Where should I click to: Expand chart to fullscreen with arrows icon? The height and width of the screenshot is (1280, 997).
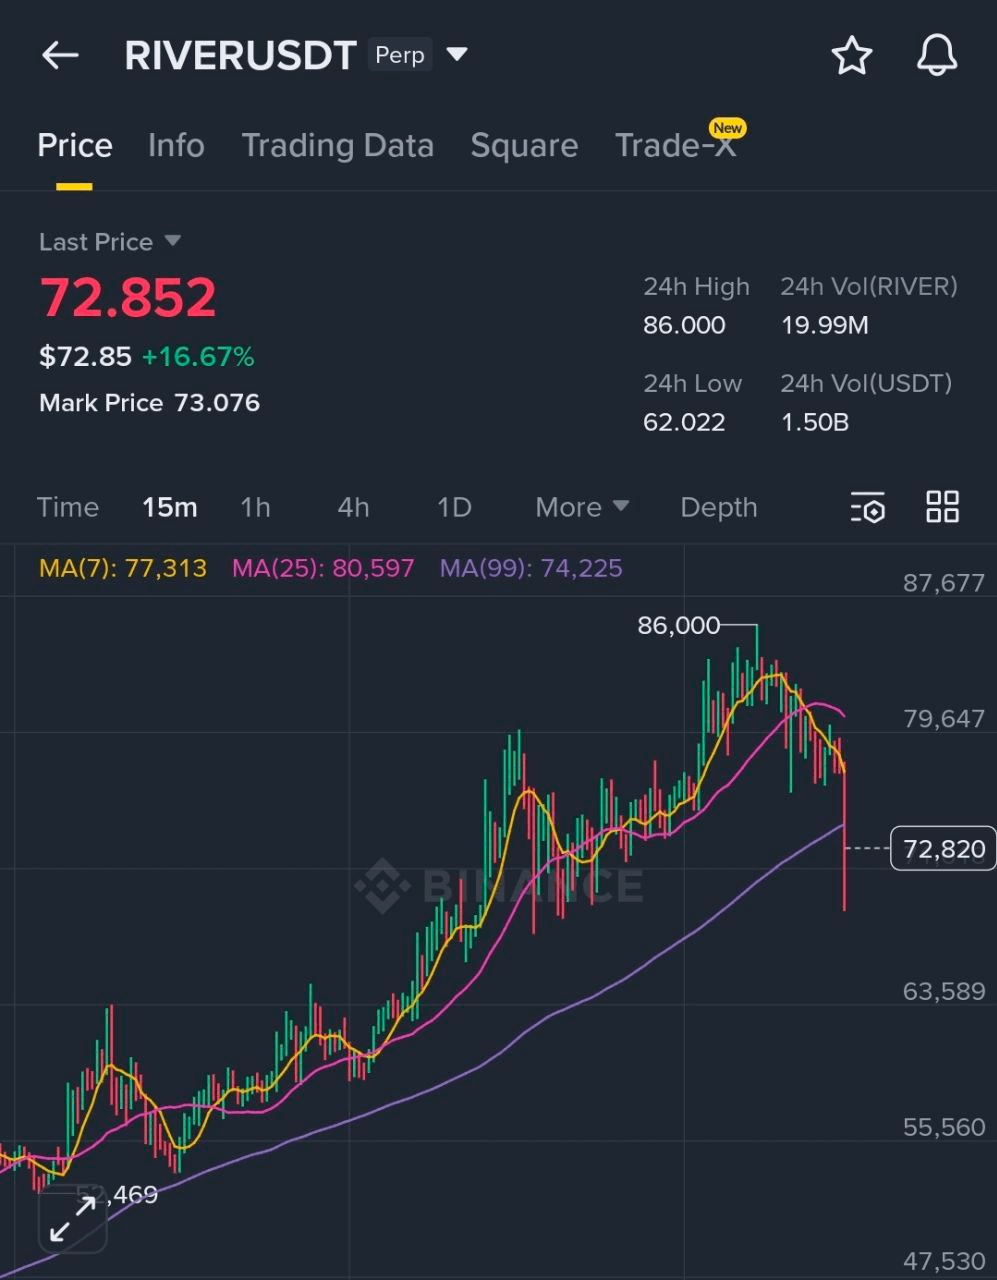click(x=72, y=1220)
